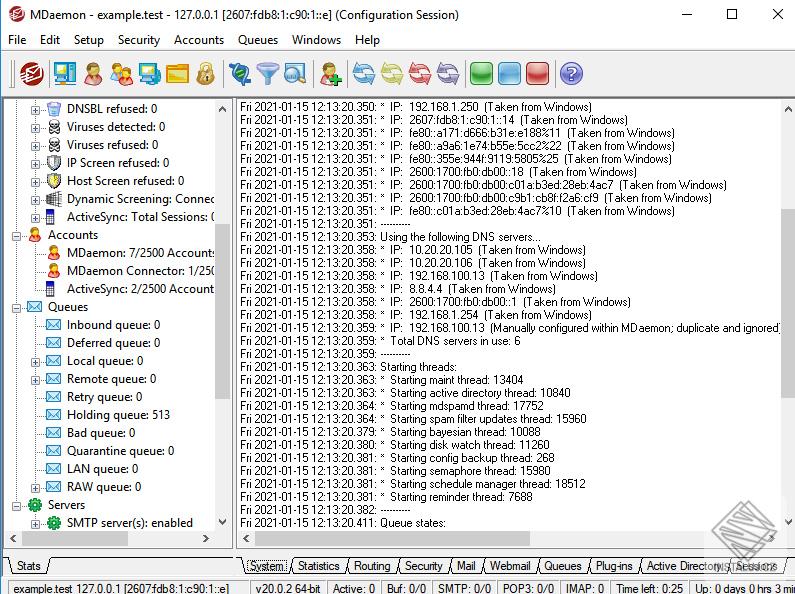Screen dimensions: 795x594
Task: Select the Bad queue: 0 entry
Action: (x=101, y=433)
